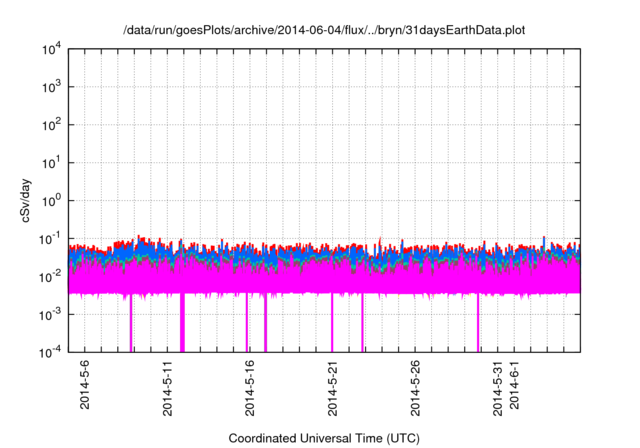
Task: Click the cSv/day y-axis label
Action: (x=28, y=200)
